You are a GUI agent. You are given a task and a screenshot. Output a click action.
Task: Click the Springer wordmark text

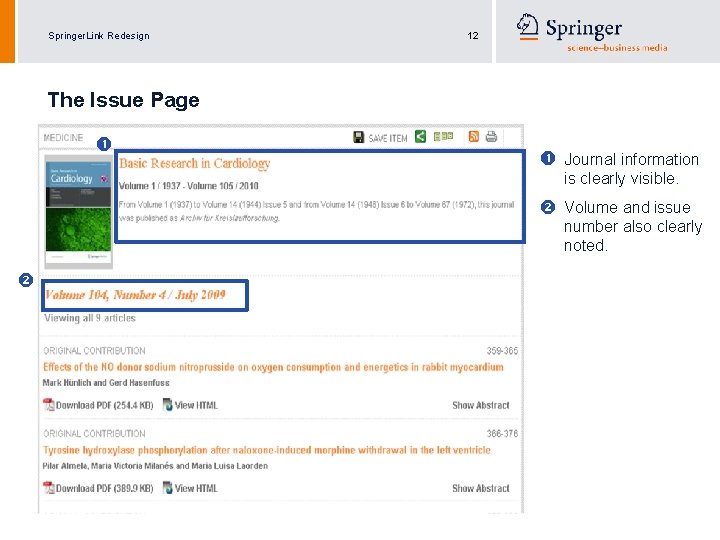pyautogui.click(x=584, y=28)
